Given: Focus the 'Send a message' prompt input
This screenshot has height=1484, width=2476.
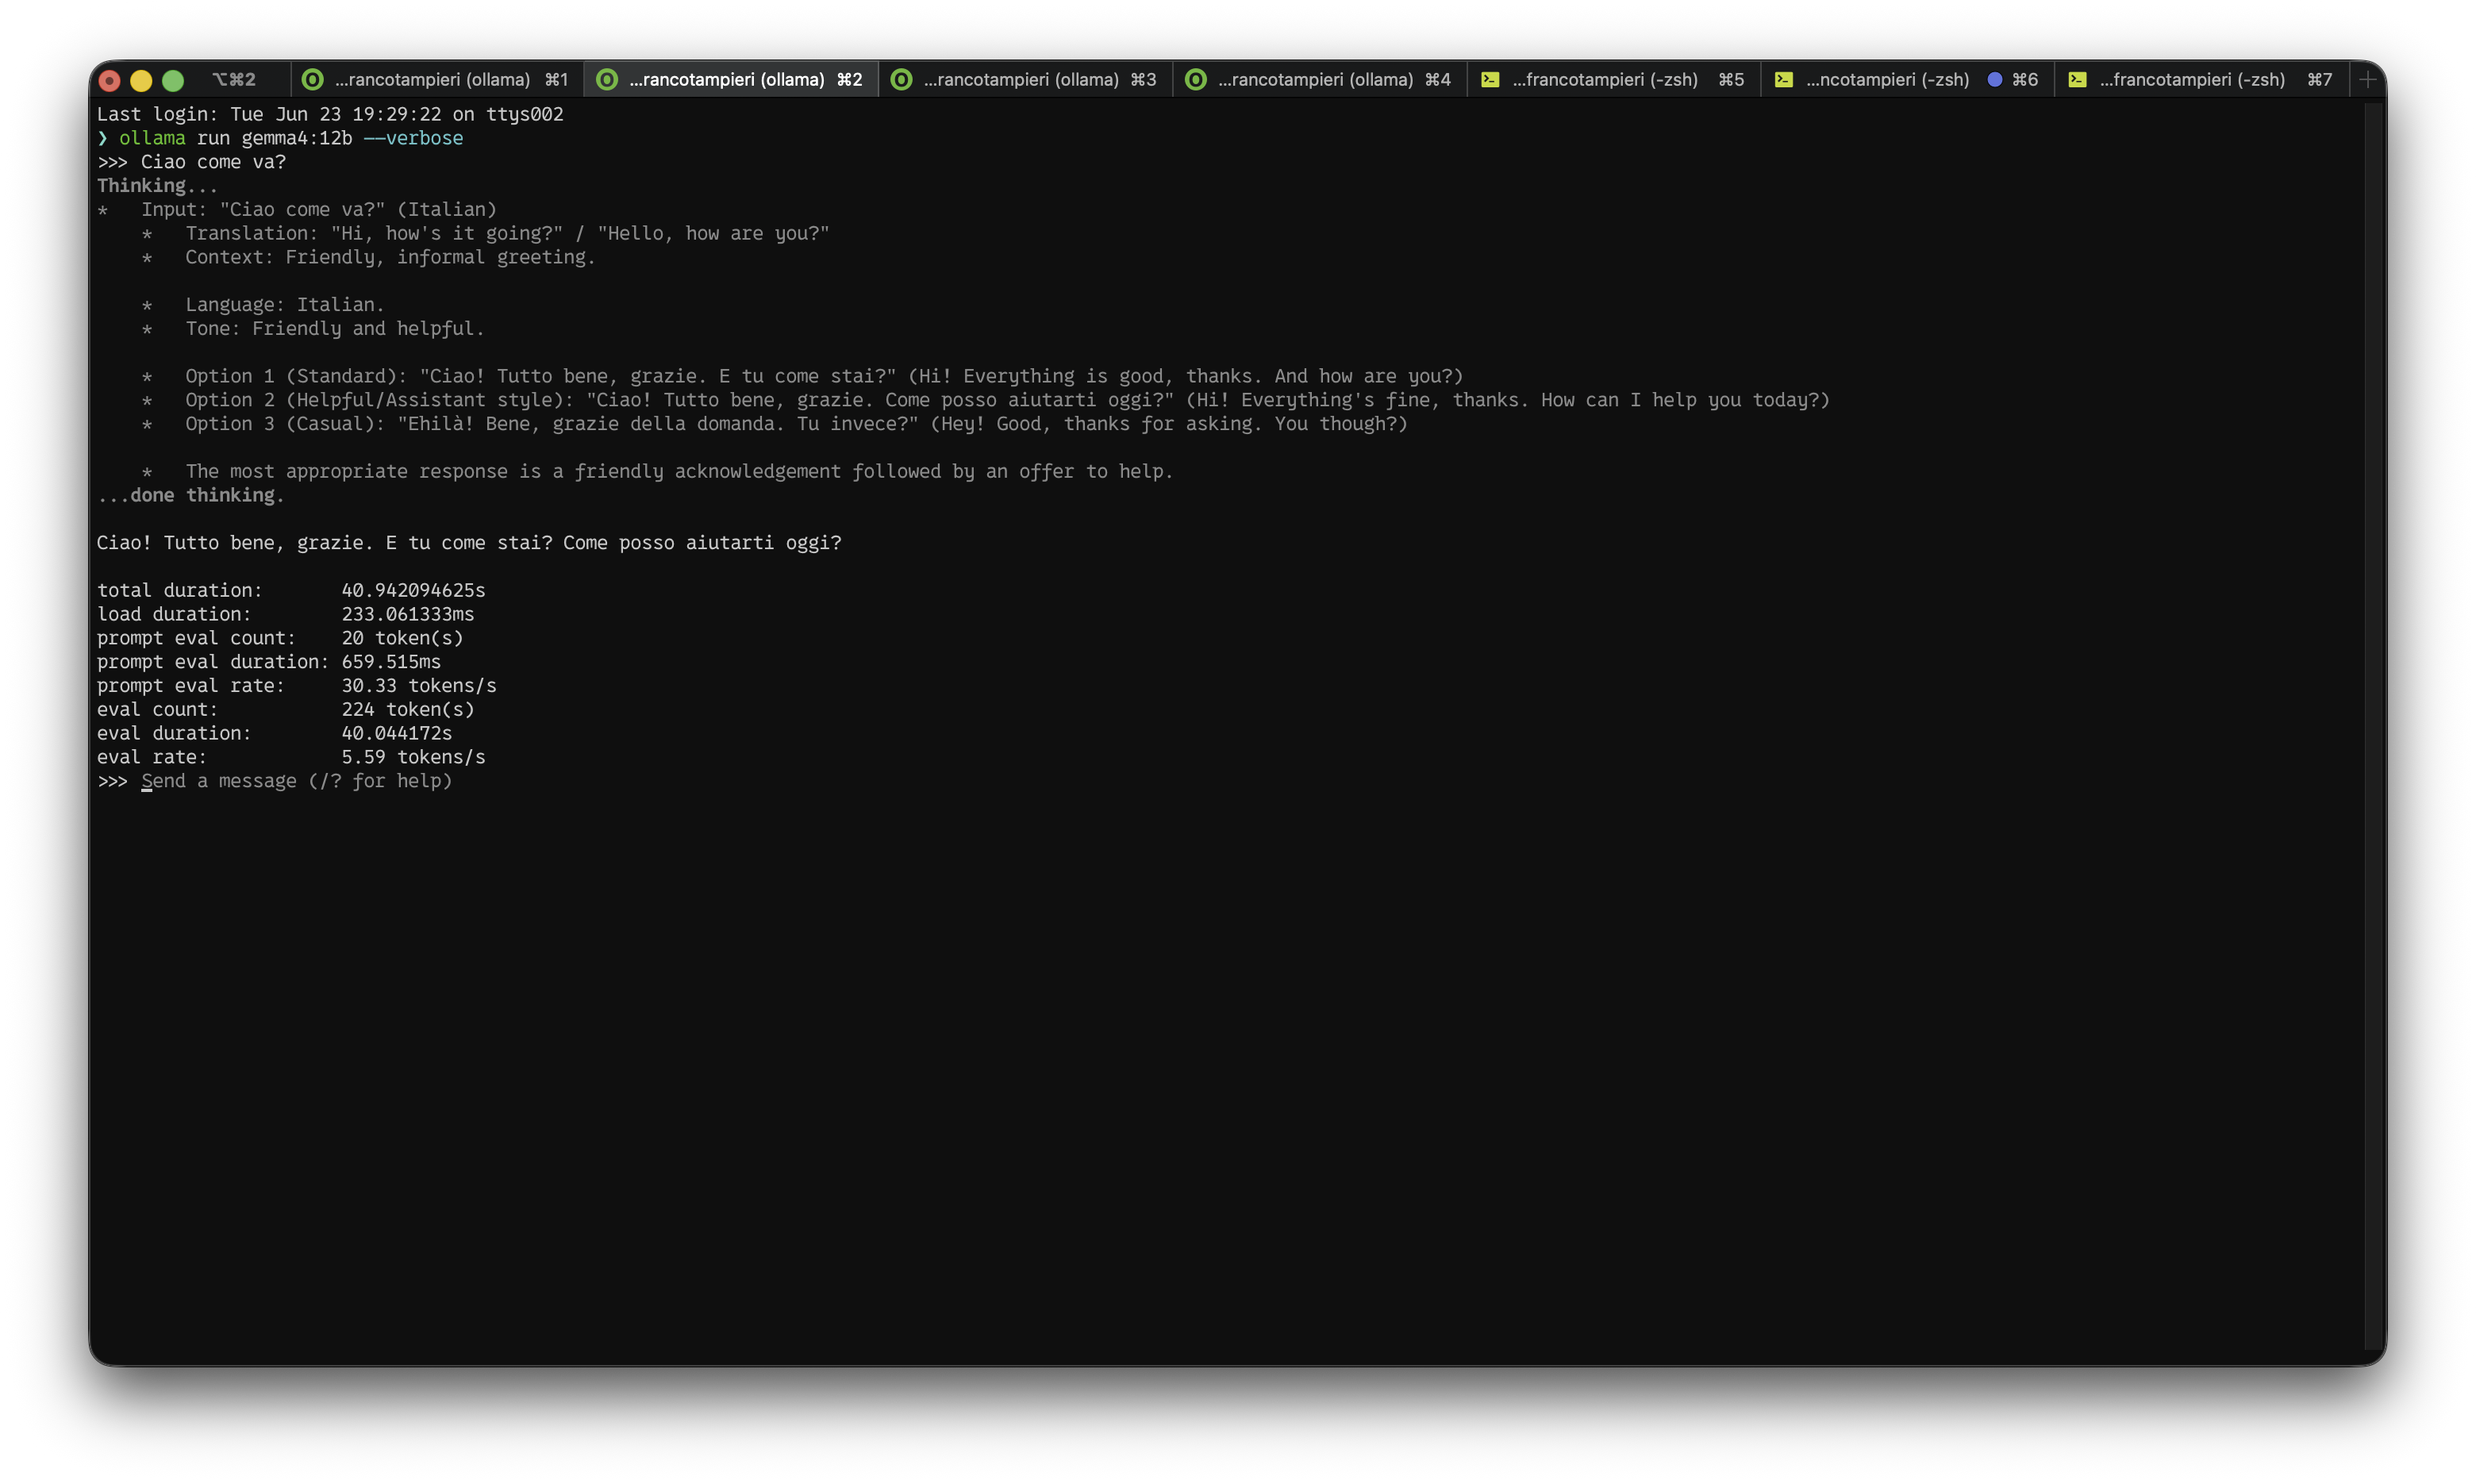Looking at the screenshot, I should 296,781.
